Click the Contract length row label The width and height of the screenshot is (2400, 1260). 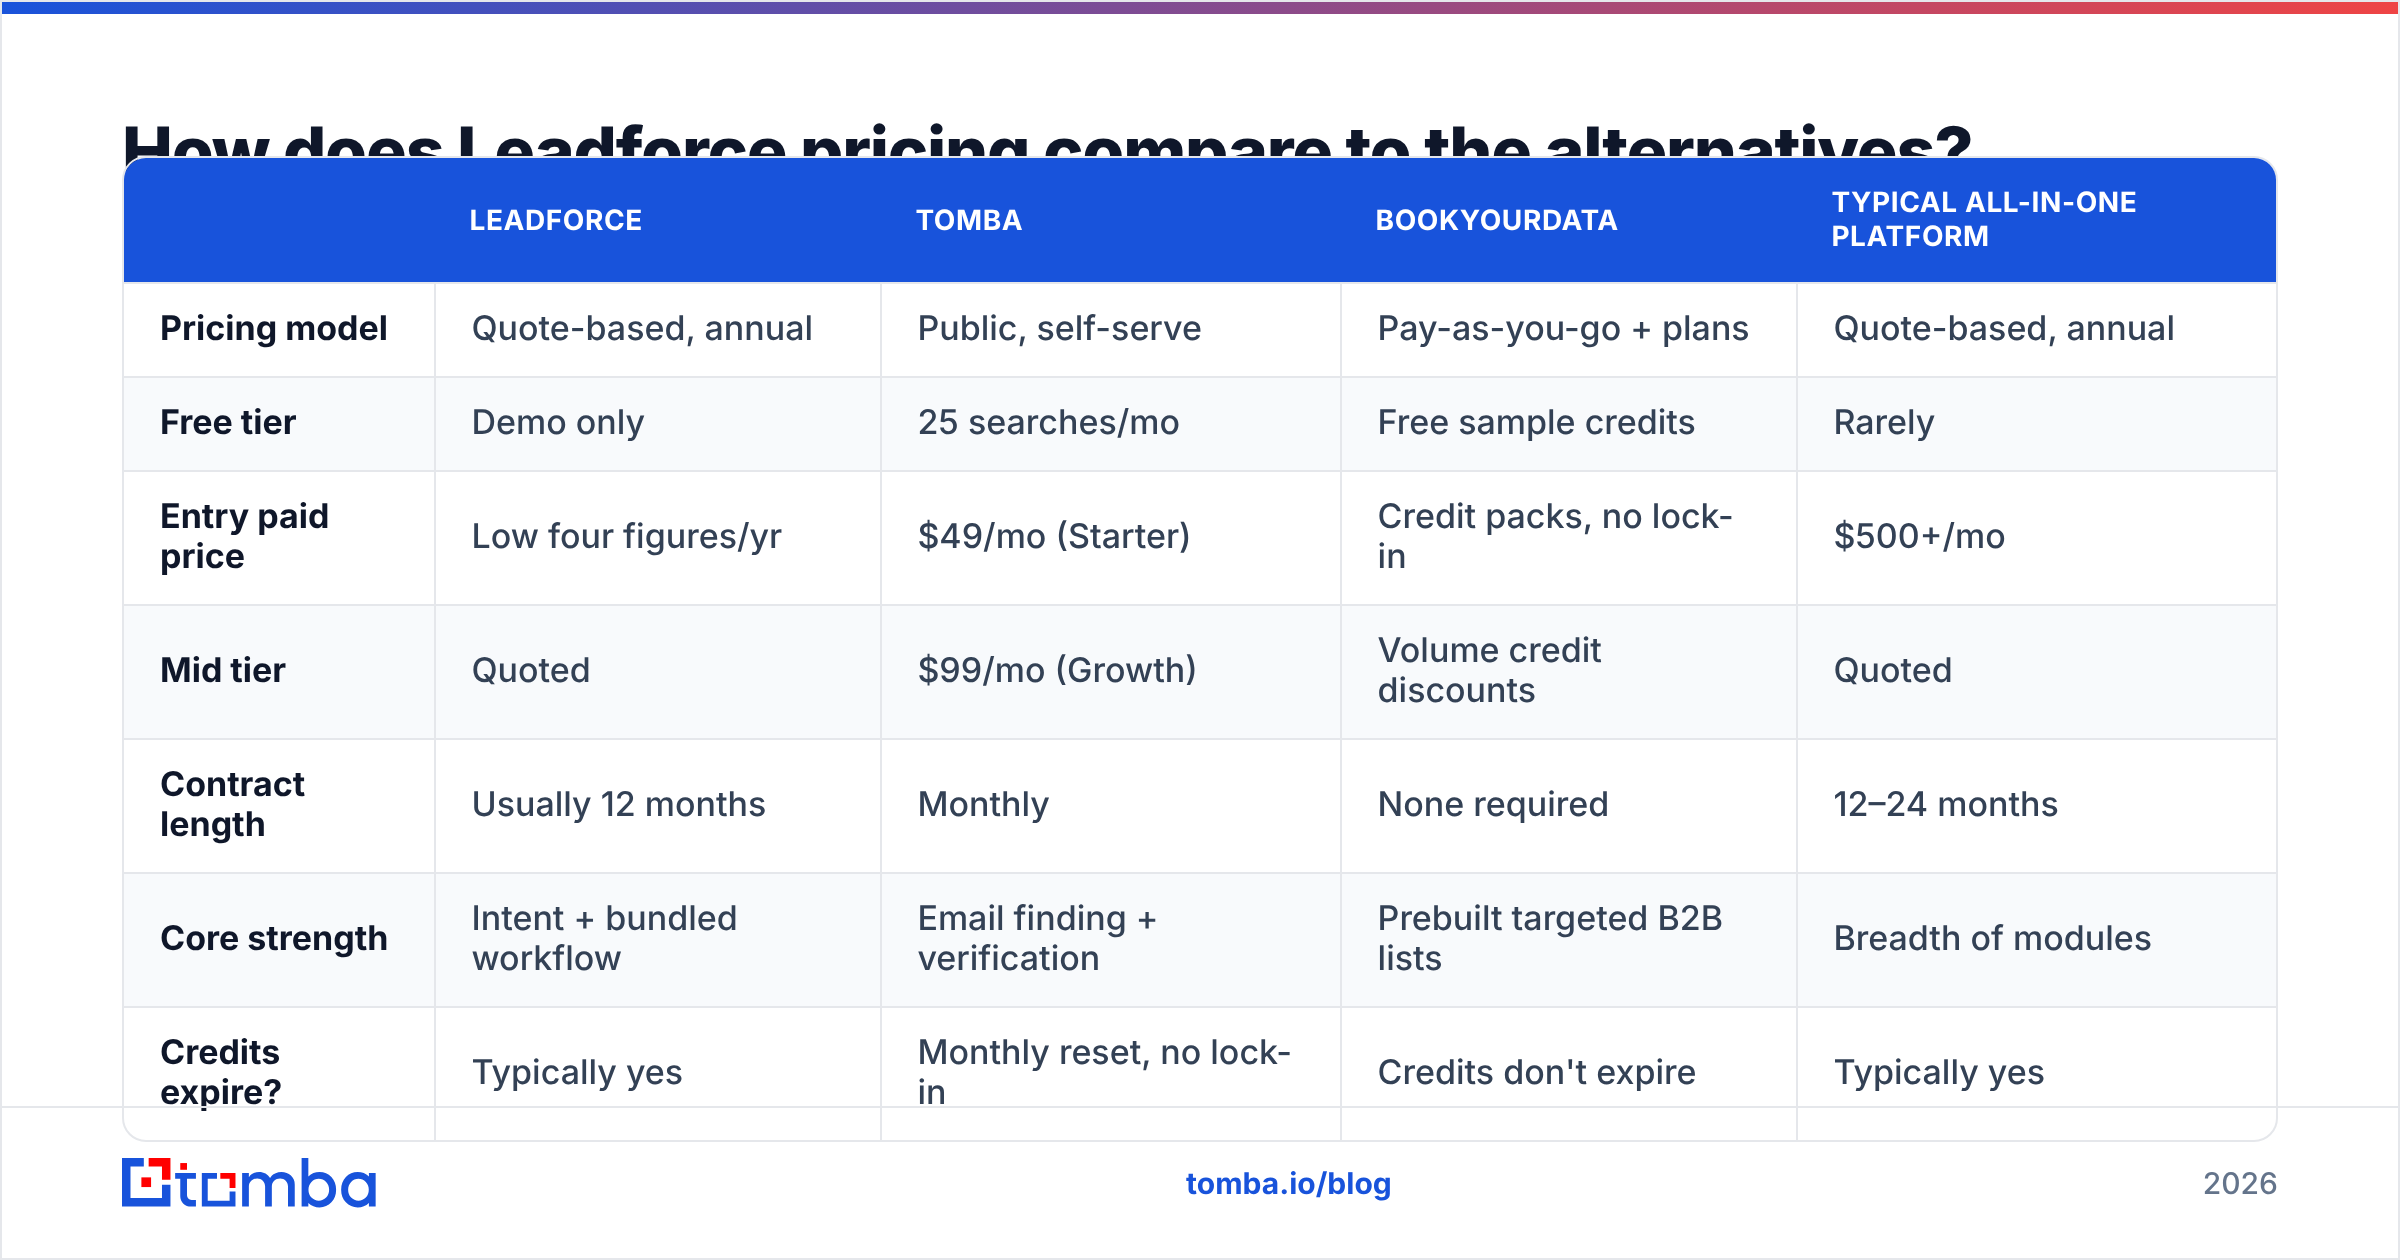tap(232, 805)
